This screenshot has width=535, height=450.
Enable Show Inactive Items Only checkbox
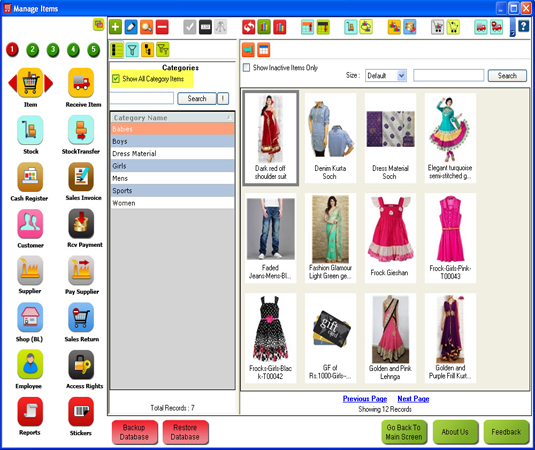click(246, 68)
